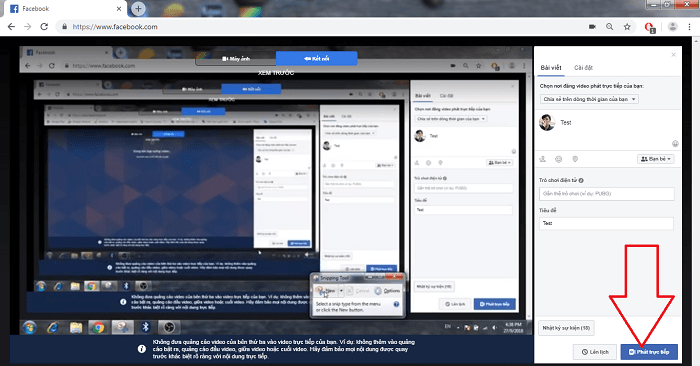
Task: Open the emoji picker in the post box
Action: point(675,144)
